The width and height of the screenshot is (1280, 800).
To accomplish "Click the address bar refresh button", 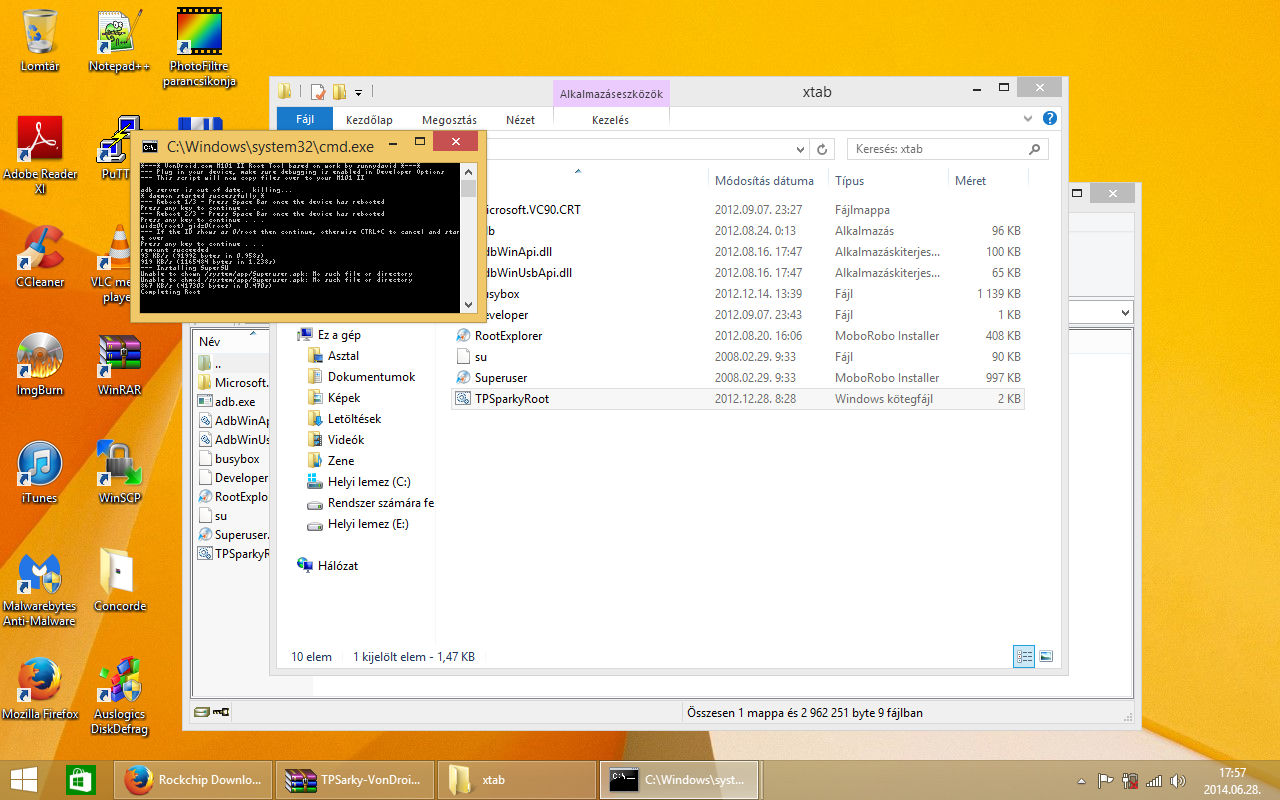I will [x=822, y=149].
